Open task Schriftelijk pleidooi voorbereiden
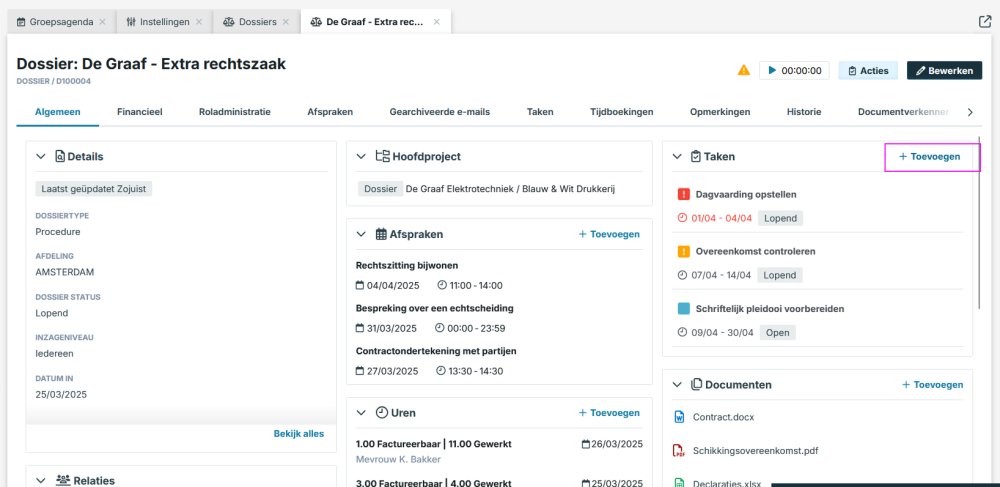 (770, 309)
